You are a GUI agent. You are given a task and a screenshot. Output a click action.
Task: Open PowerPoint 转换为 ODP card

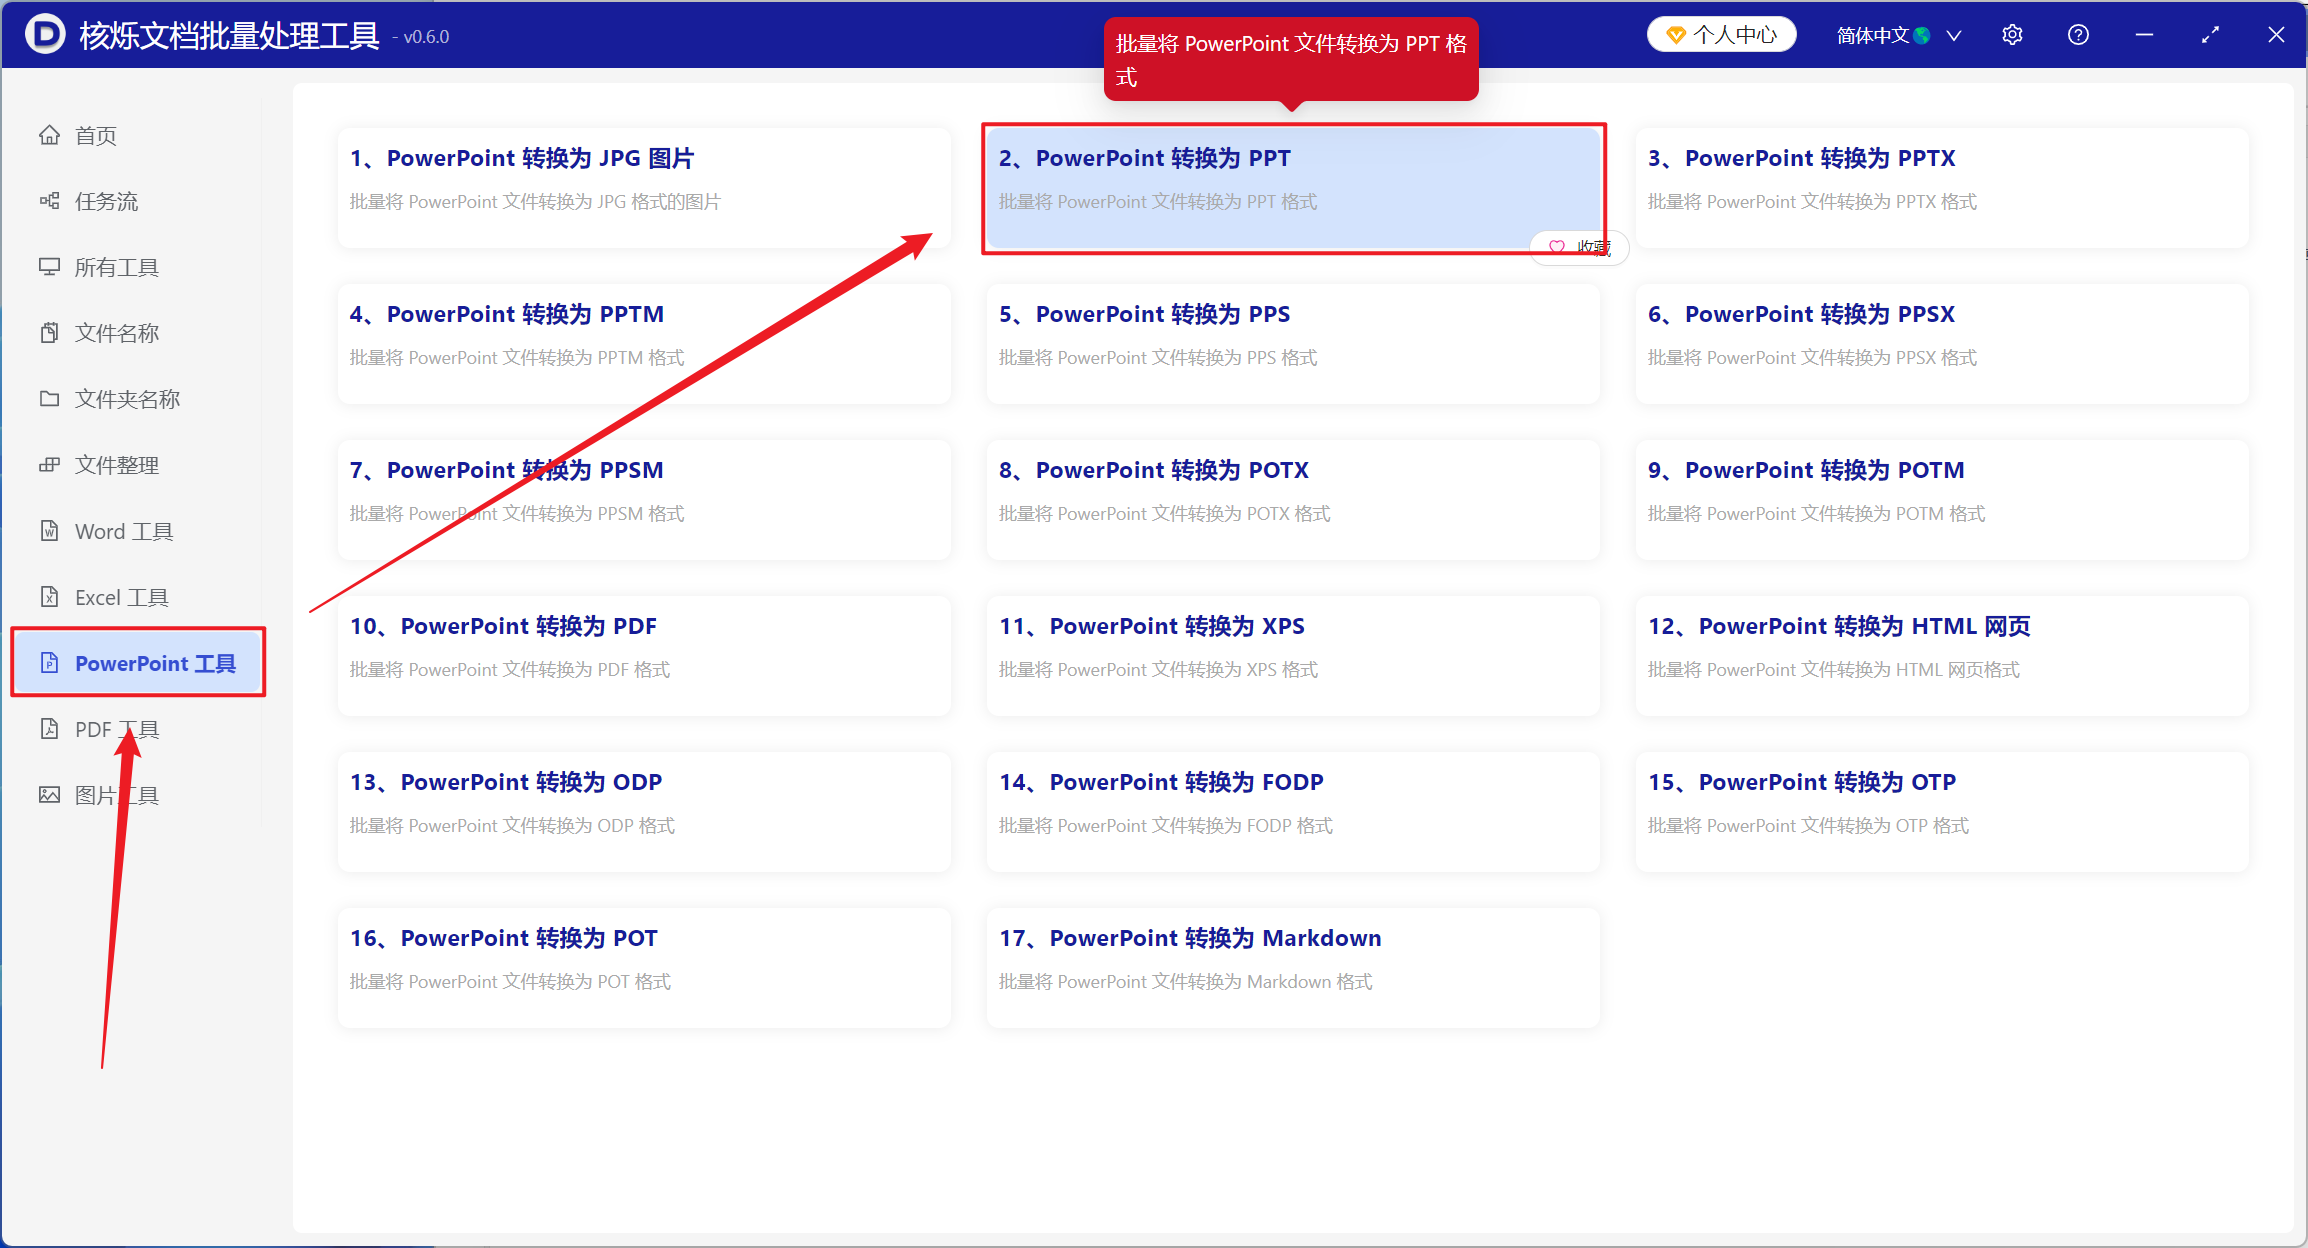644,812
